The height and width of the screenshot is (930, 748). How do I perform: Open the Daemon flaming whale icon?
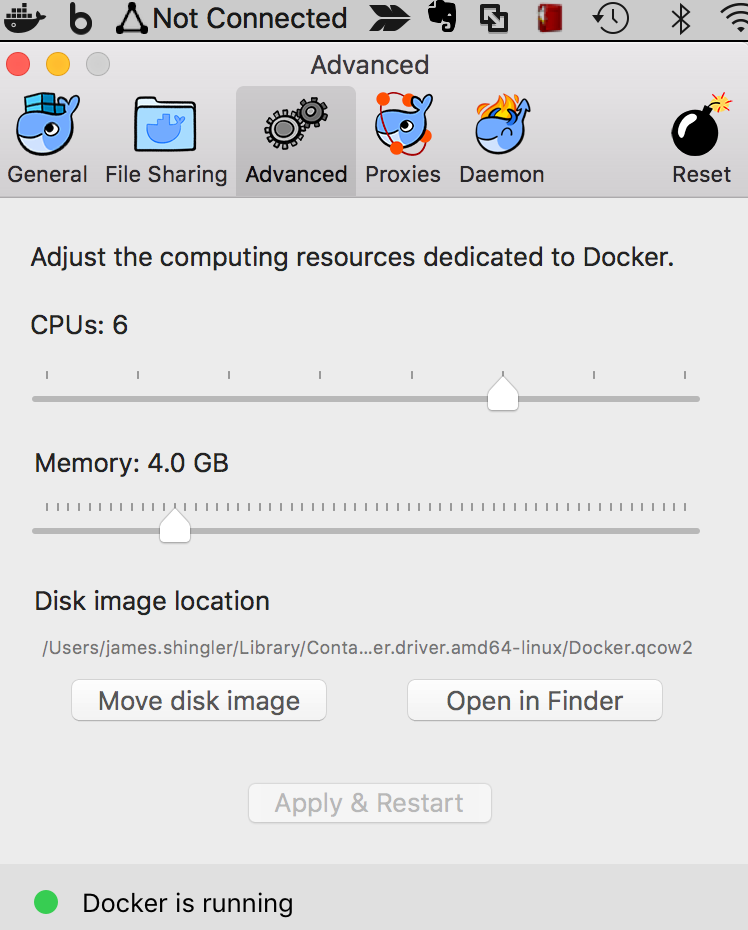point(502,123)
